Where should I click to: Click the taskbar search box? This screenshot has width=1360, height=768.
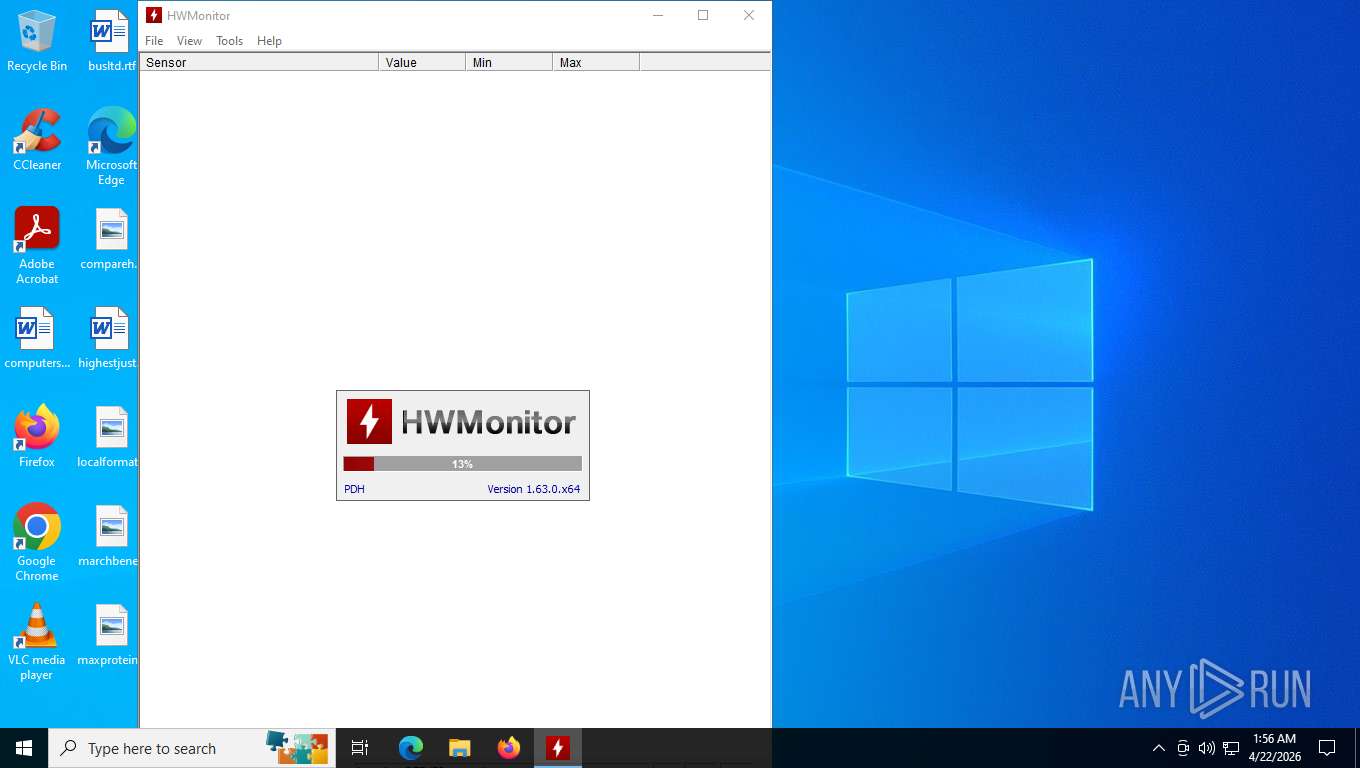192,748
